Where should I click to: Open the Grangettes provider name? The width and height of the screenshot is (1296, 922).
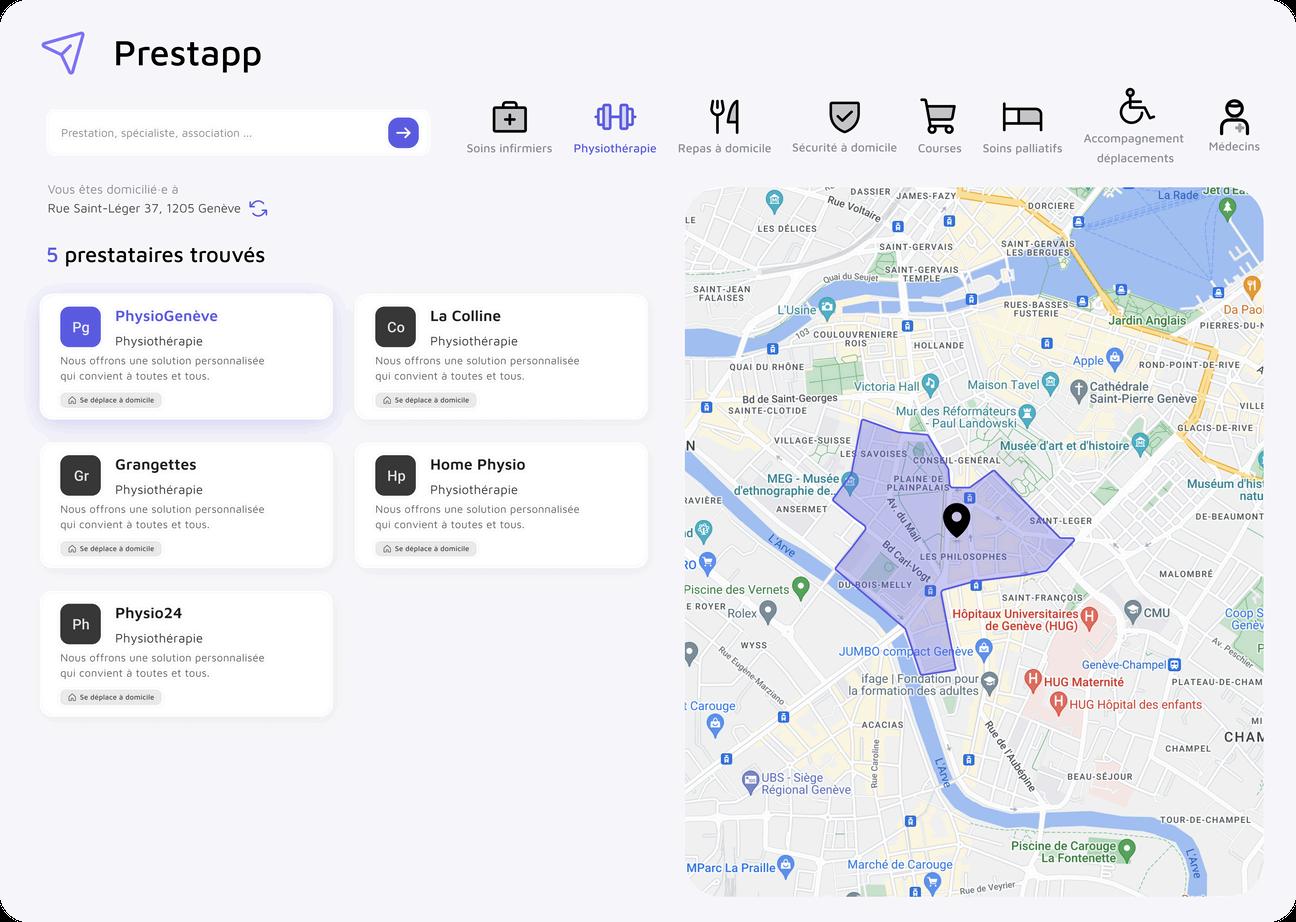click(x=155, y=465)
